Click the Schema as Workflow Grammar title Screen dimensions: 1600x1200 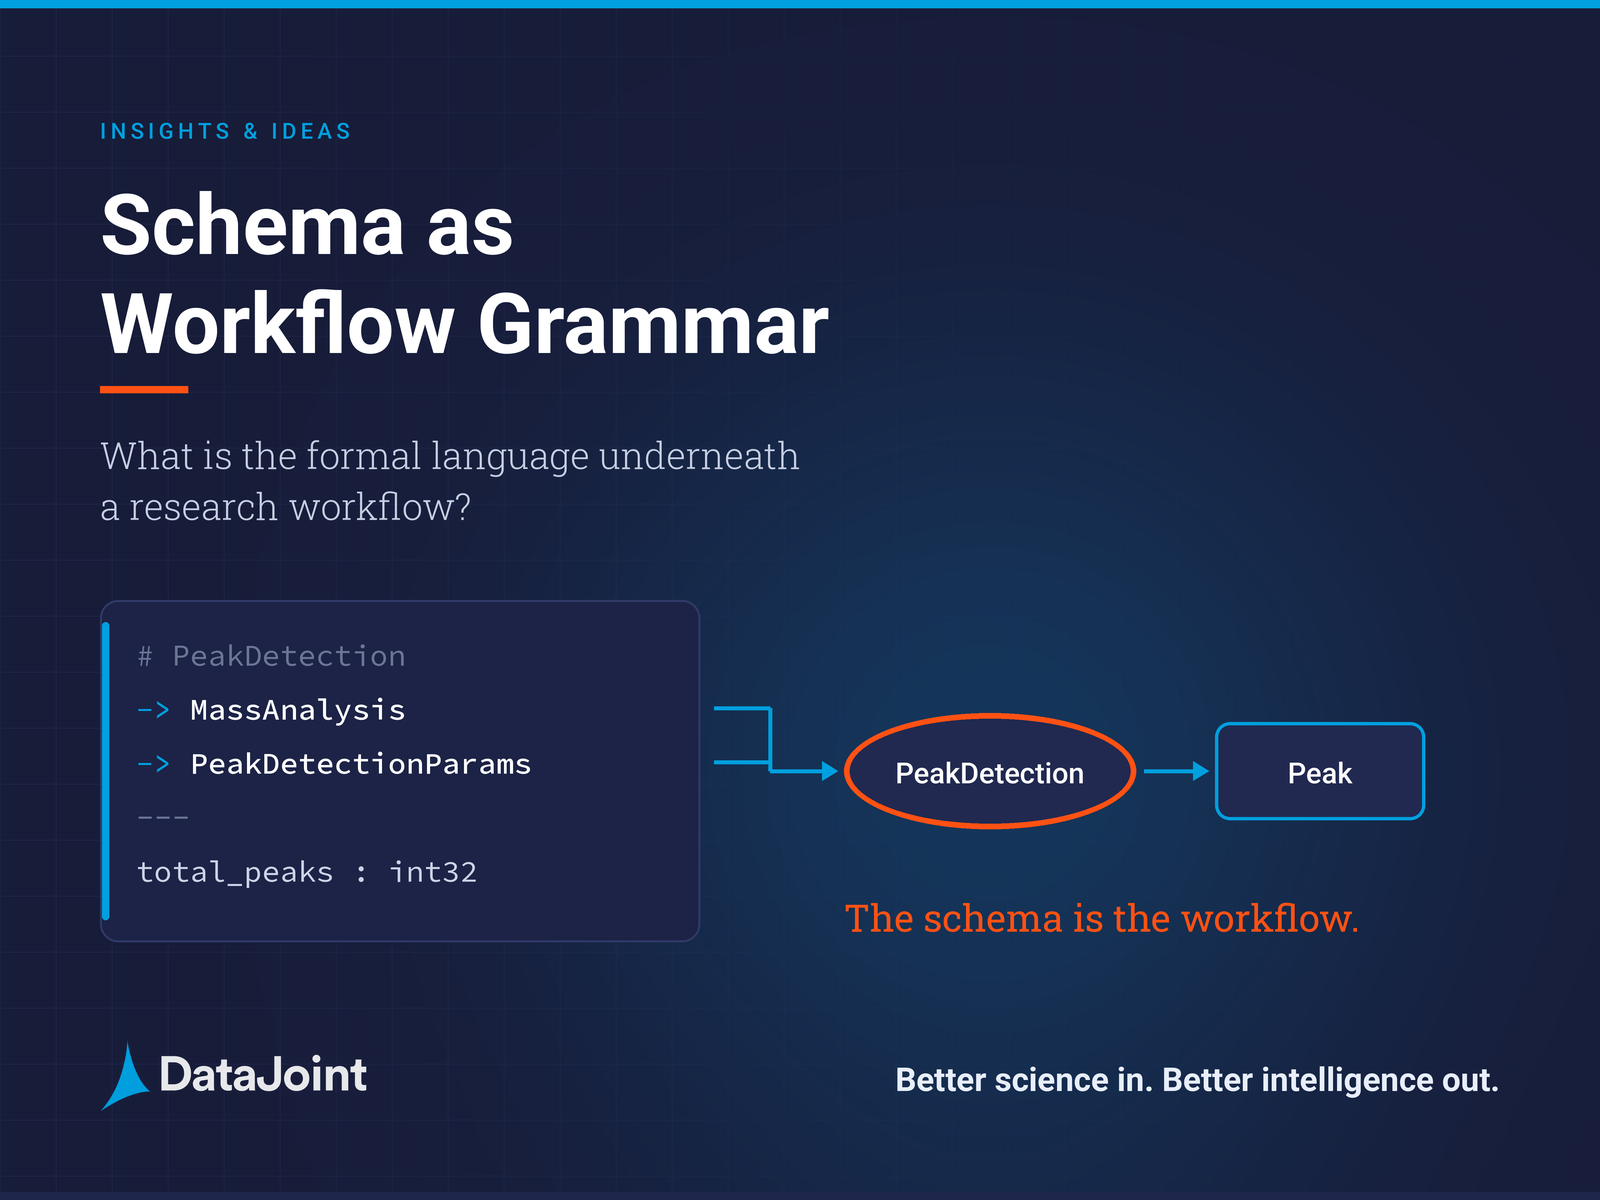tap(465, 274)
